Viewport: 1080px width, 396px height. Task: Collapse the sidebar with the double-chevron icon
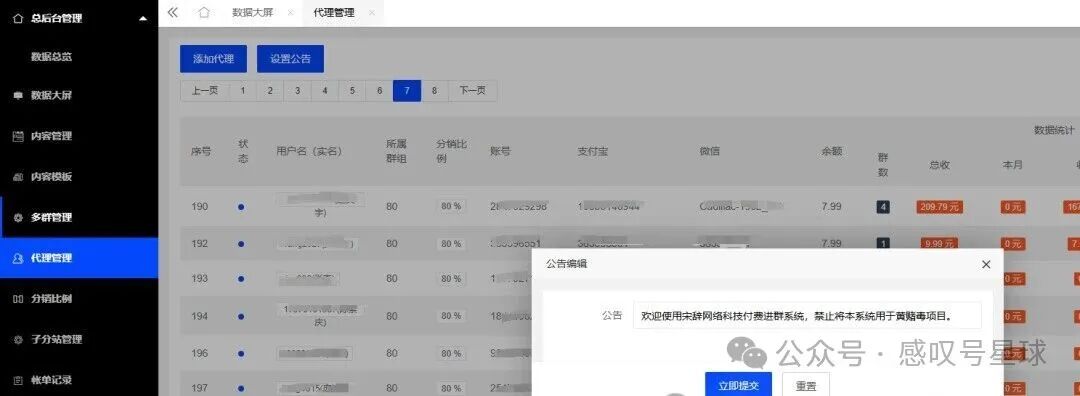click(173, 12)
